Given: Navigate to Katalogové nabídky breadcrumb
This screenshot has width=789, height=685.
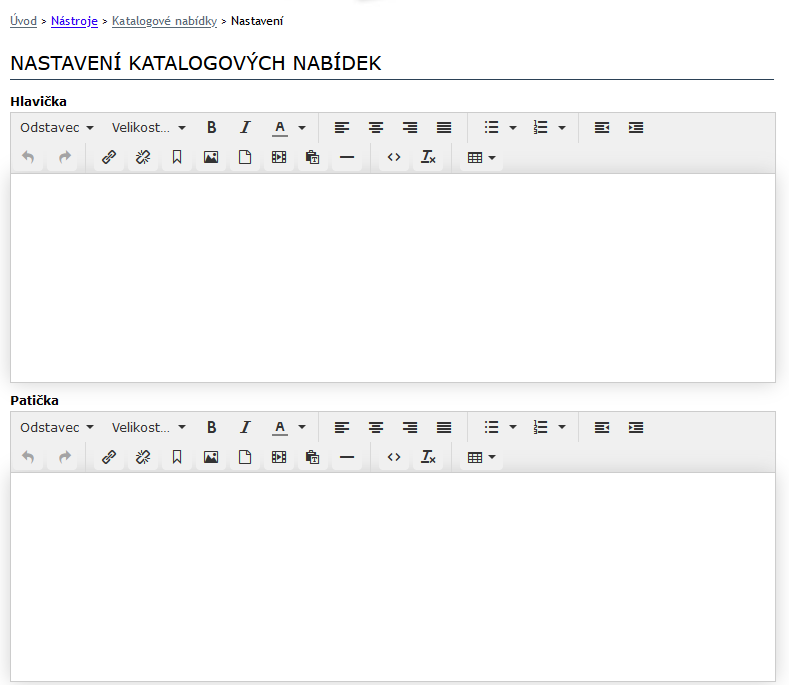Looking at the screenshot, I should click(164, 21).
